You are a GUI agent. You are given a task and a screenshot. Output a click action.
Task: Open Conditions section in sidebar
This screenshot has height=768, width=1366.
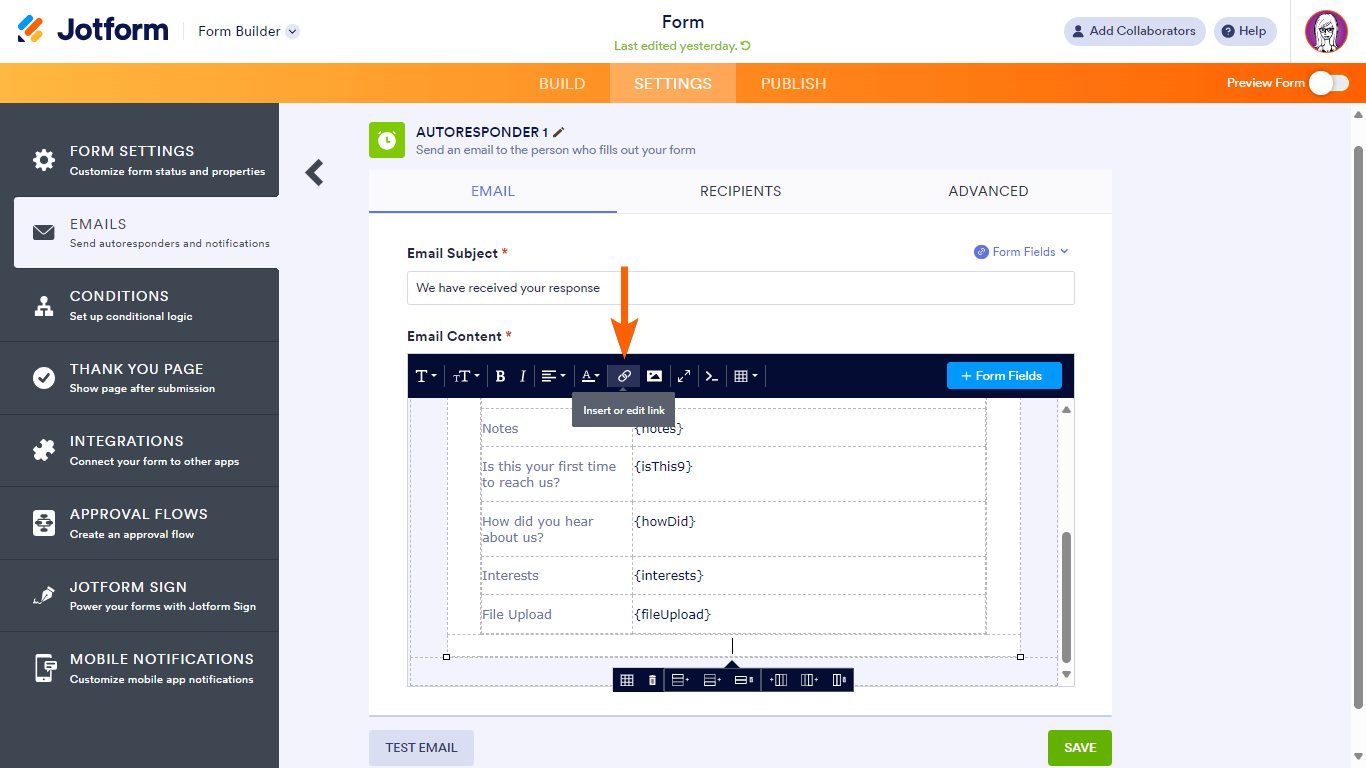coord(140,305)
